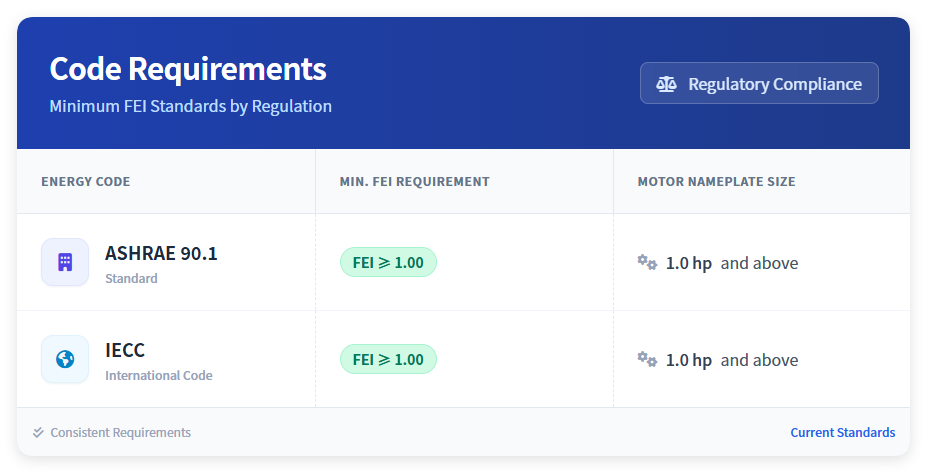Click the Motor Nameplate Size column header
This screenshot has width=927, height=473.
click(x=716, y=182)
